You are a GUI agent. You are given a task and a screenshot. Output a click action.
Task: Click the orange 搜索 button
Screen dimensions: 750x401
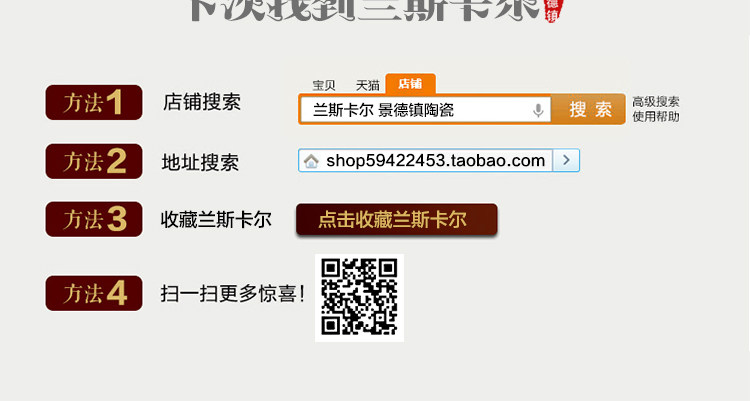click(x=588, y=109)
